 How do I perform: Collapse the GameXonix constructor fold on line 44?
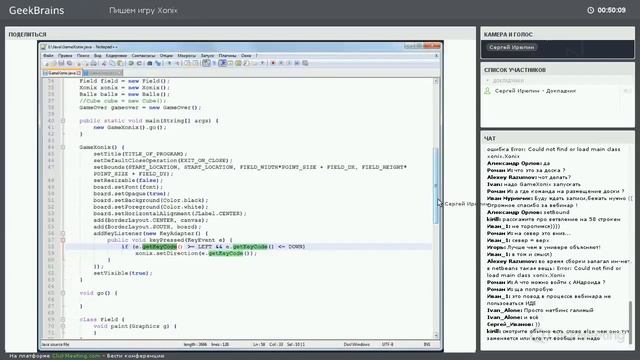click(63, 147)
